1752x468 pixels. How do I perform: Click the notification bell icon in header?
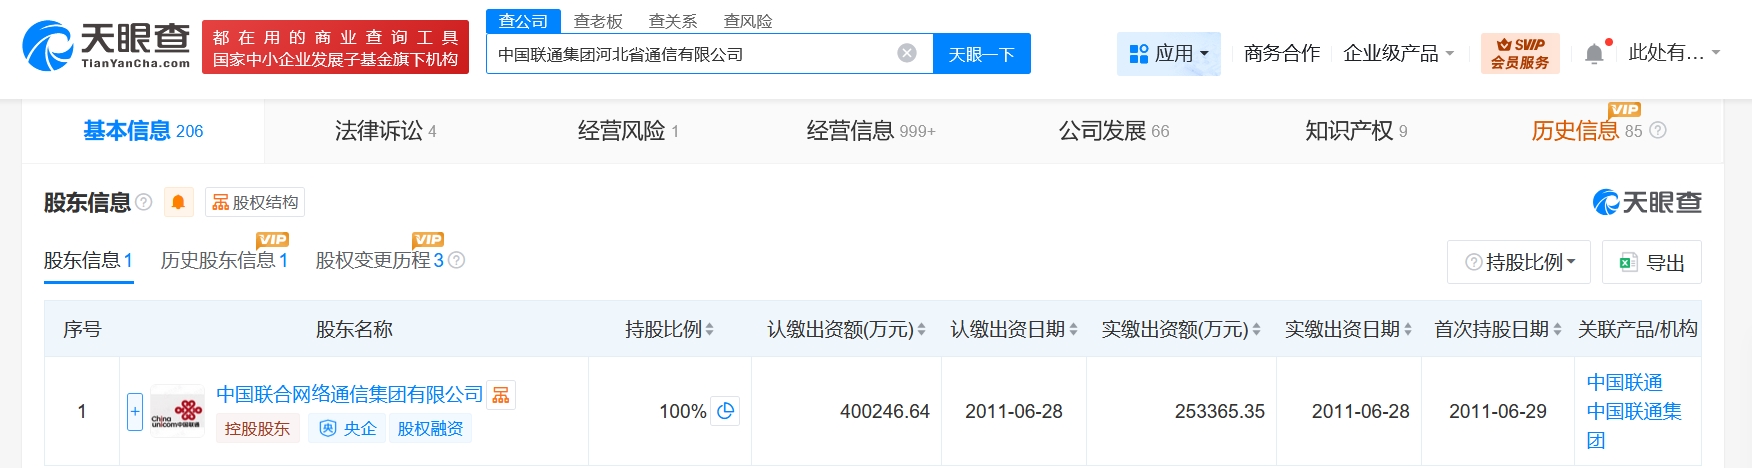pos(1594,54)
